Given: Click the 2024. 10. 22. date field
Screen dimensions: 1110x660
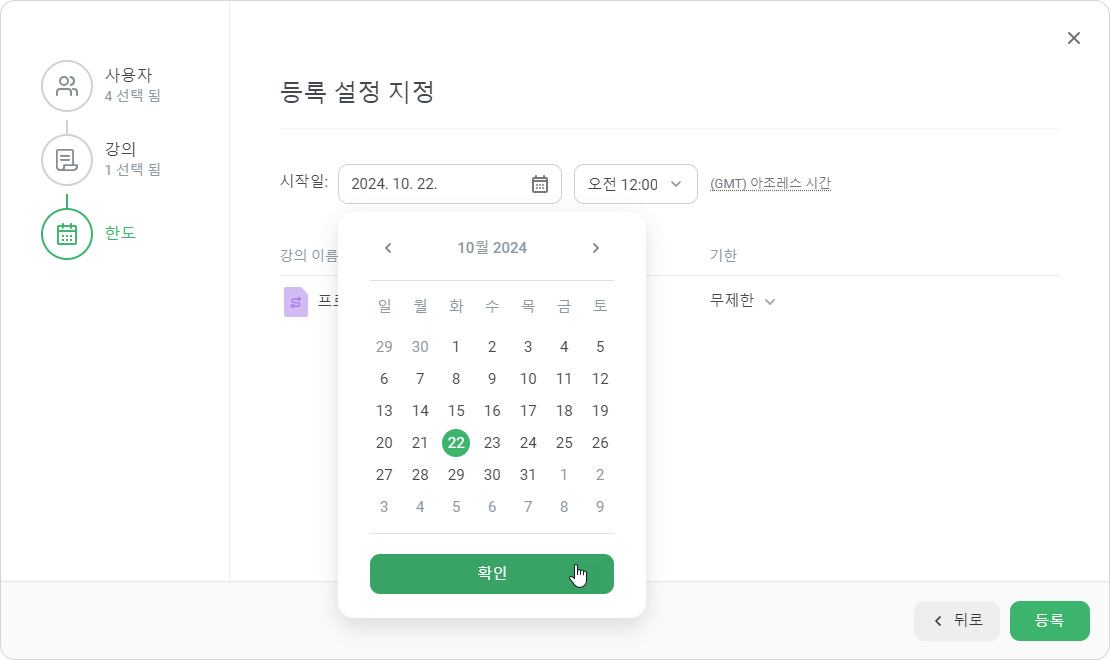Looking at the screenshot, I should (x=450, y=184).
